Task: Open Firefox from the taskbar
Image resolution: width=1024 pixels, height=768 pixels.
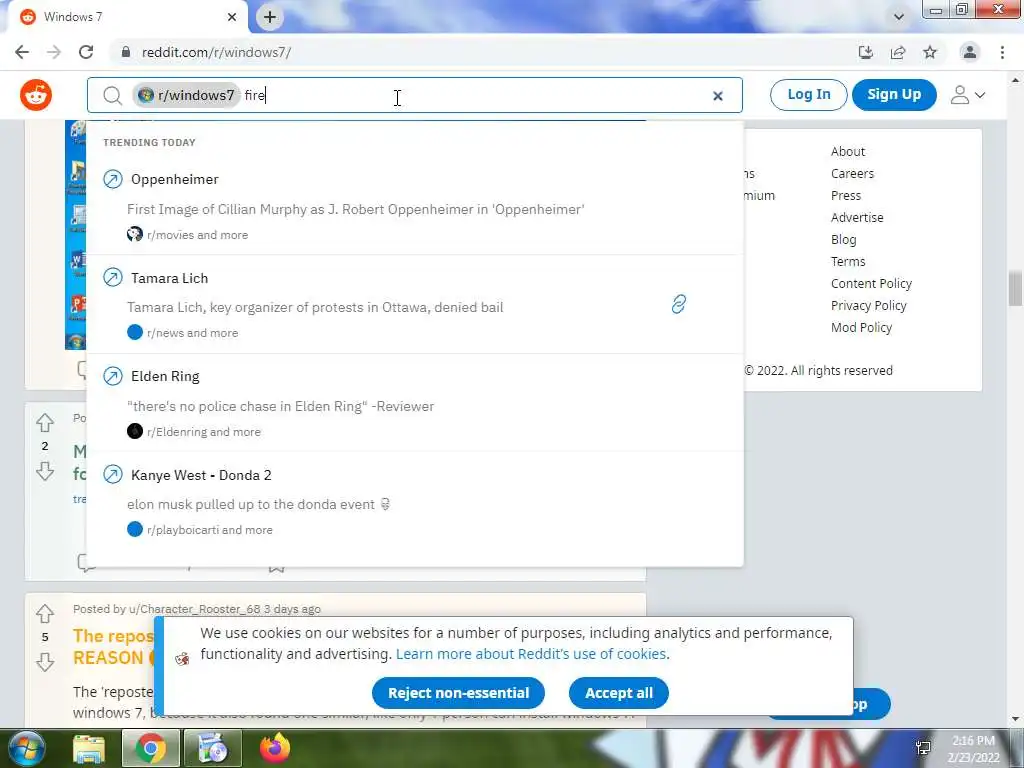Action: tap(275, 748)
